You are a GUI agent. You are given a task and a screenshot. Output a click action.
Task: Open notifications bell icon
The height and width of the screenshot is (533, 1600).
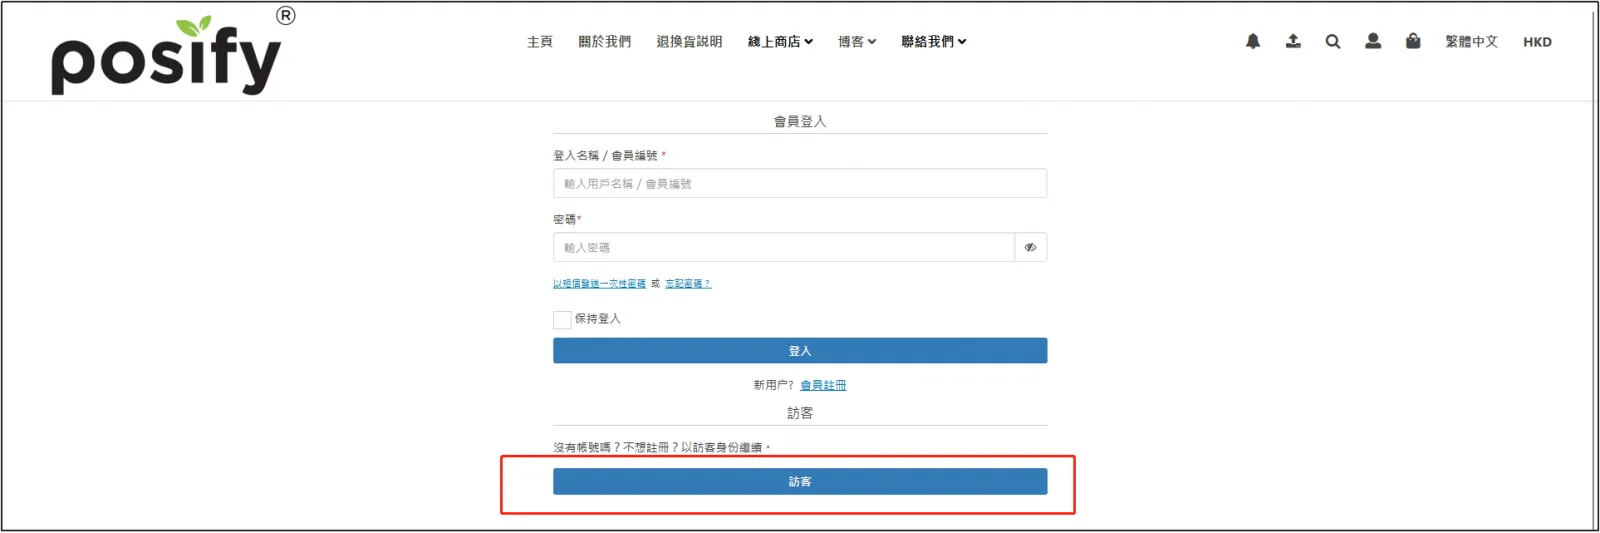point(1253,41)
